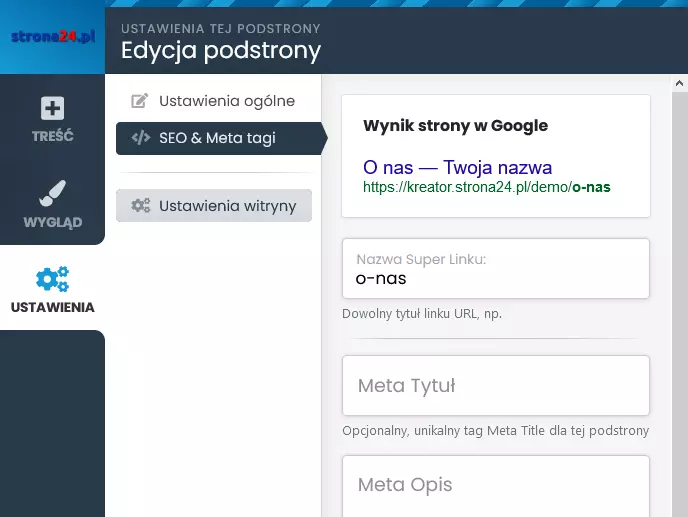Click the code brackets icon beside SEO
This screenshot has width=688, height=517.
point(141,138)
